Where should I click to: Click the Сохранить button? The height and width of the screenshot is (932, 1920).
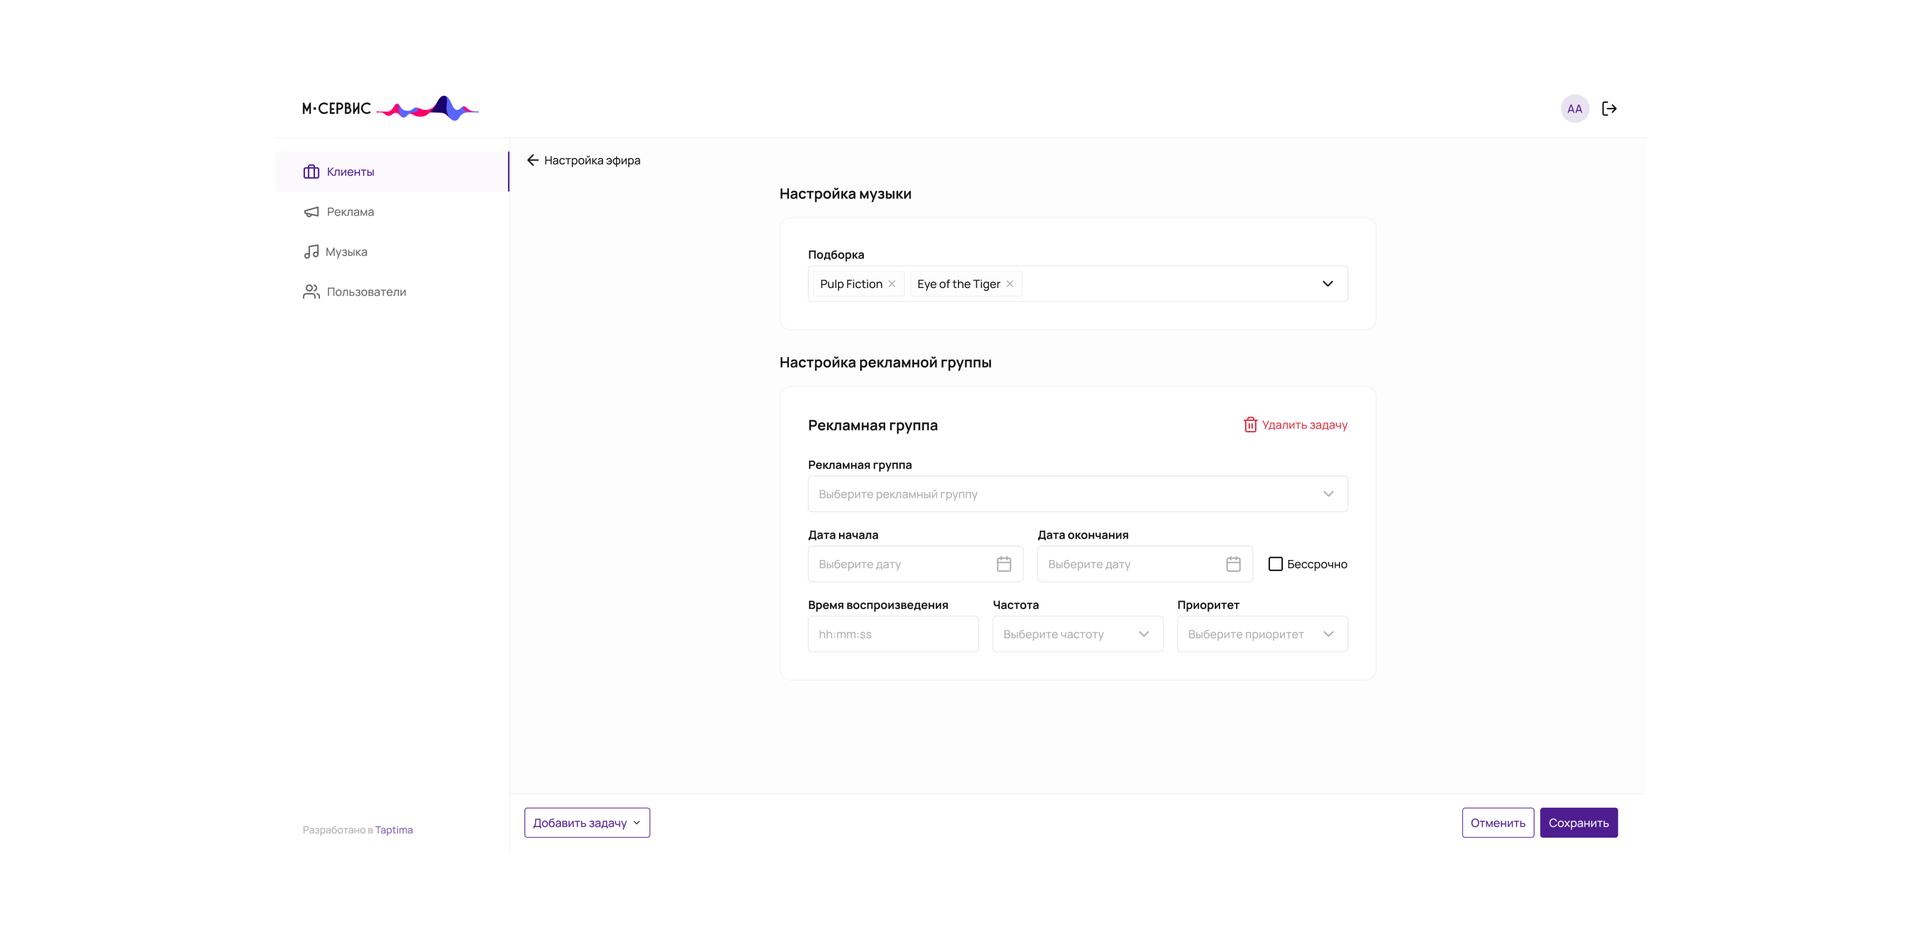1579,822
